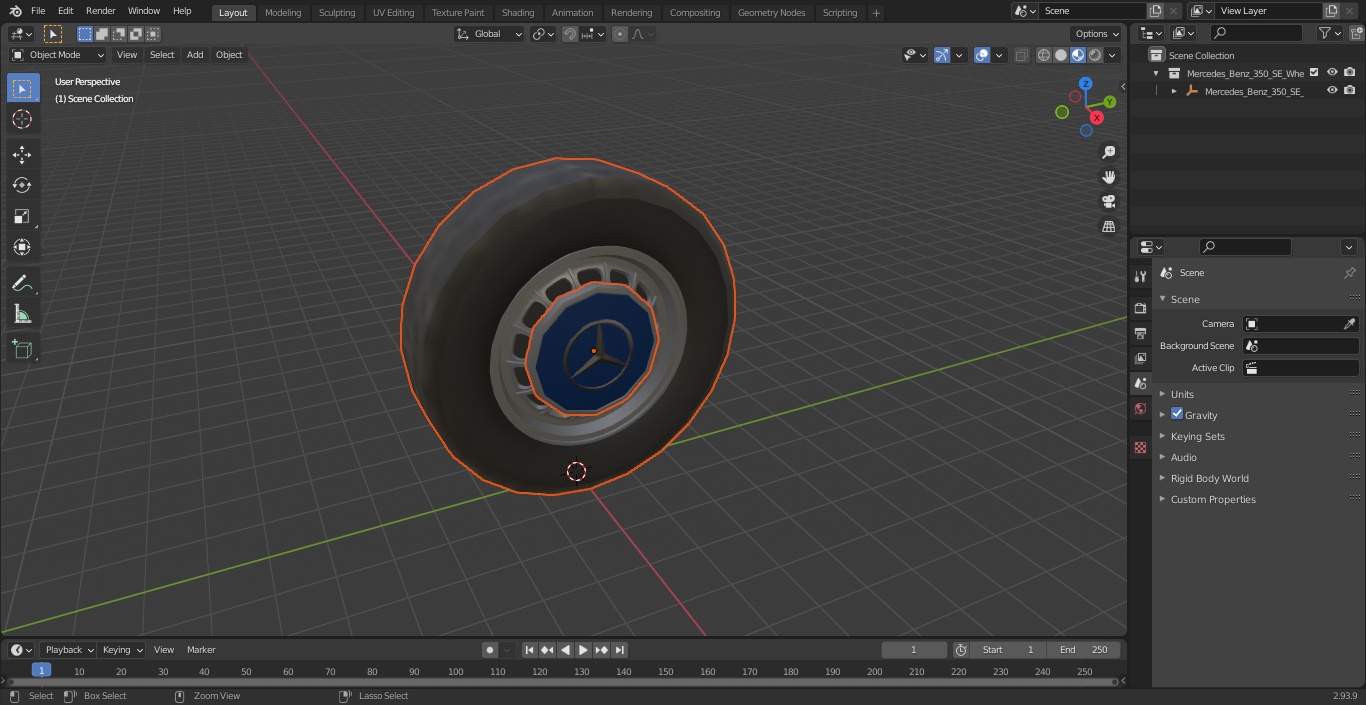
Task: Switch to the Modeling workspace tab
Action: [x=283, y=13]
